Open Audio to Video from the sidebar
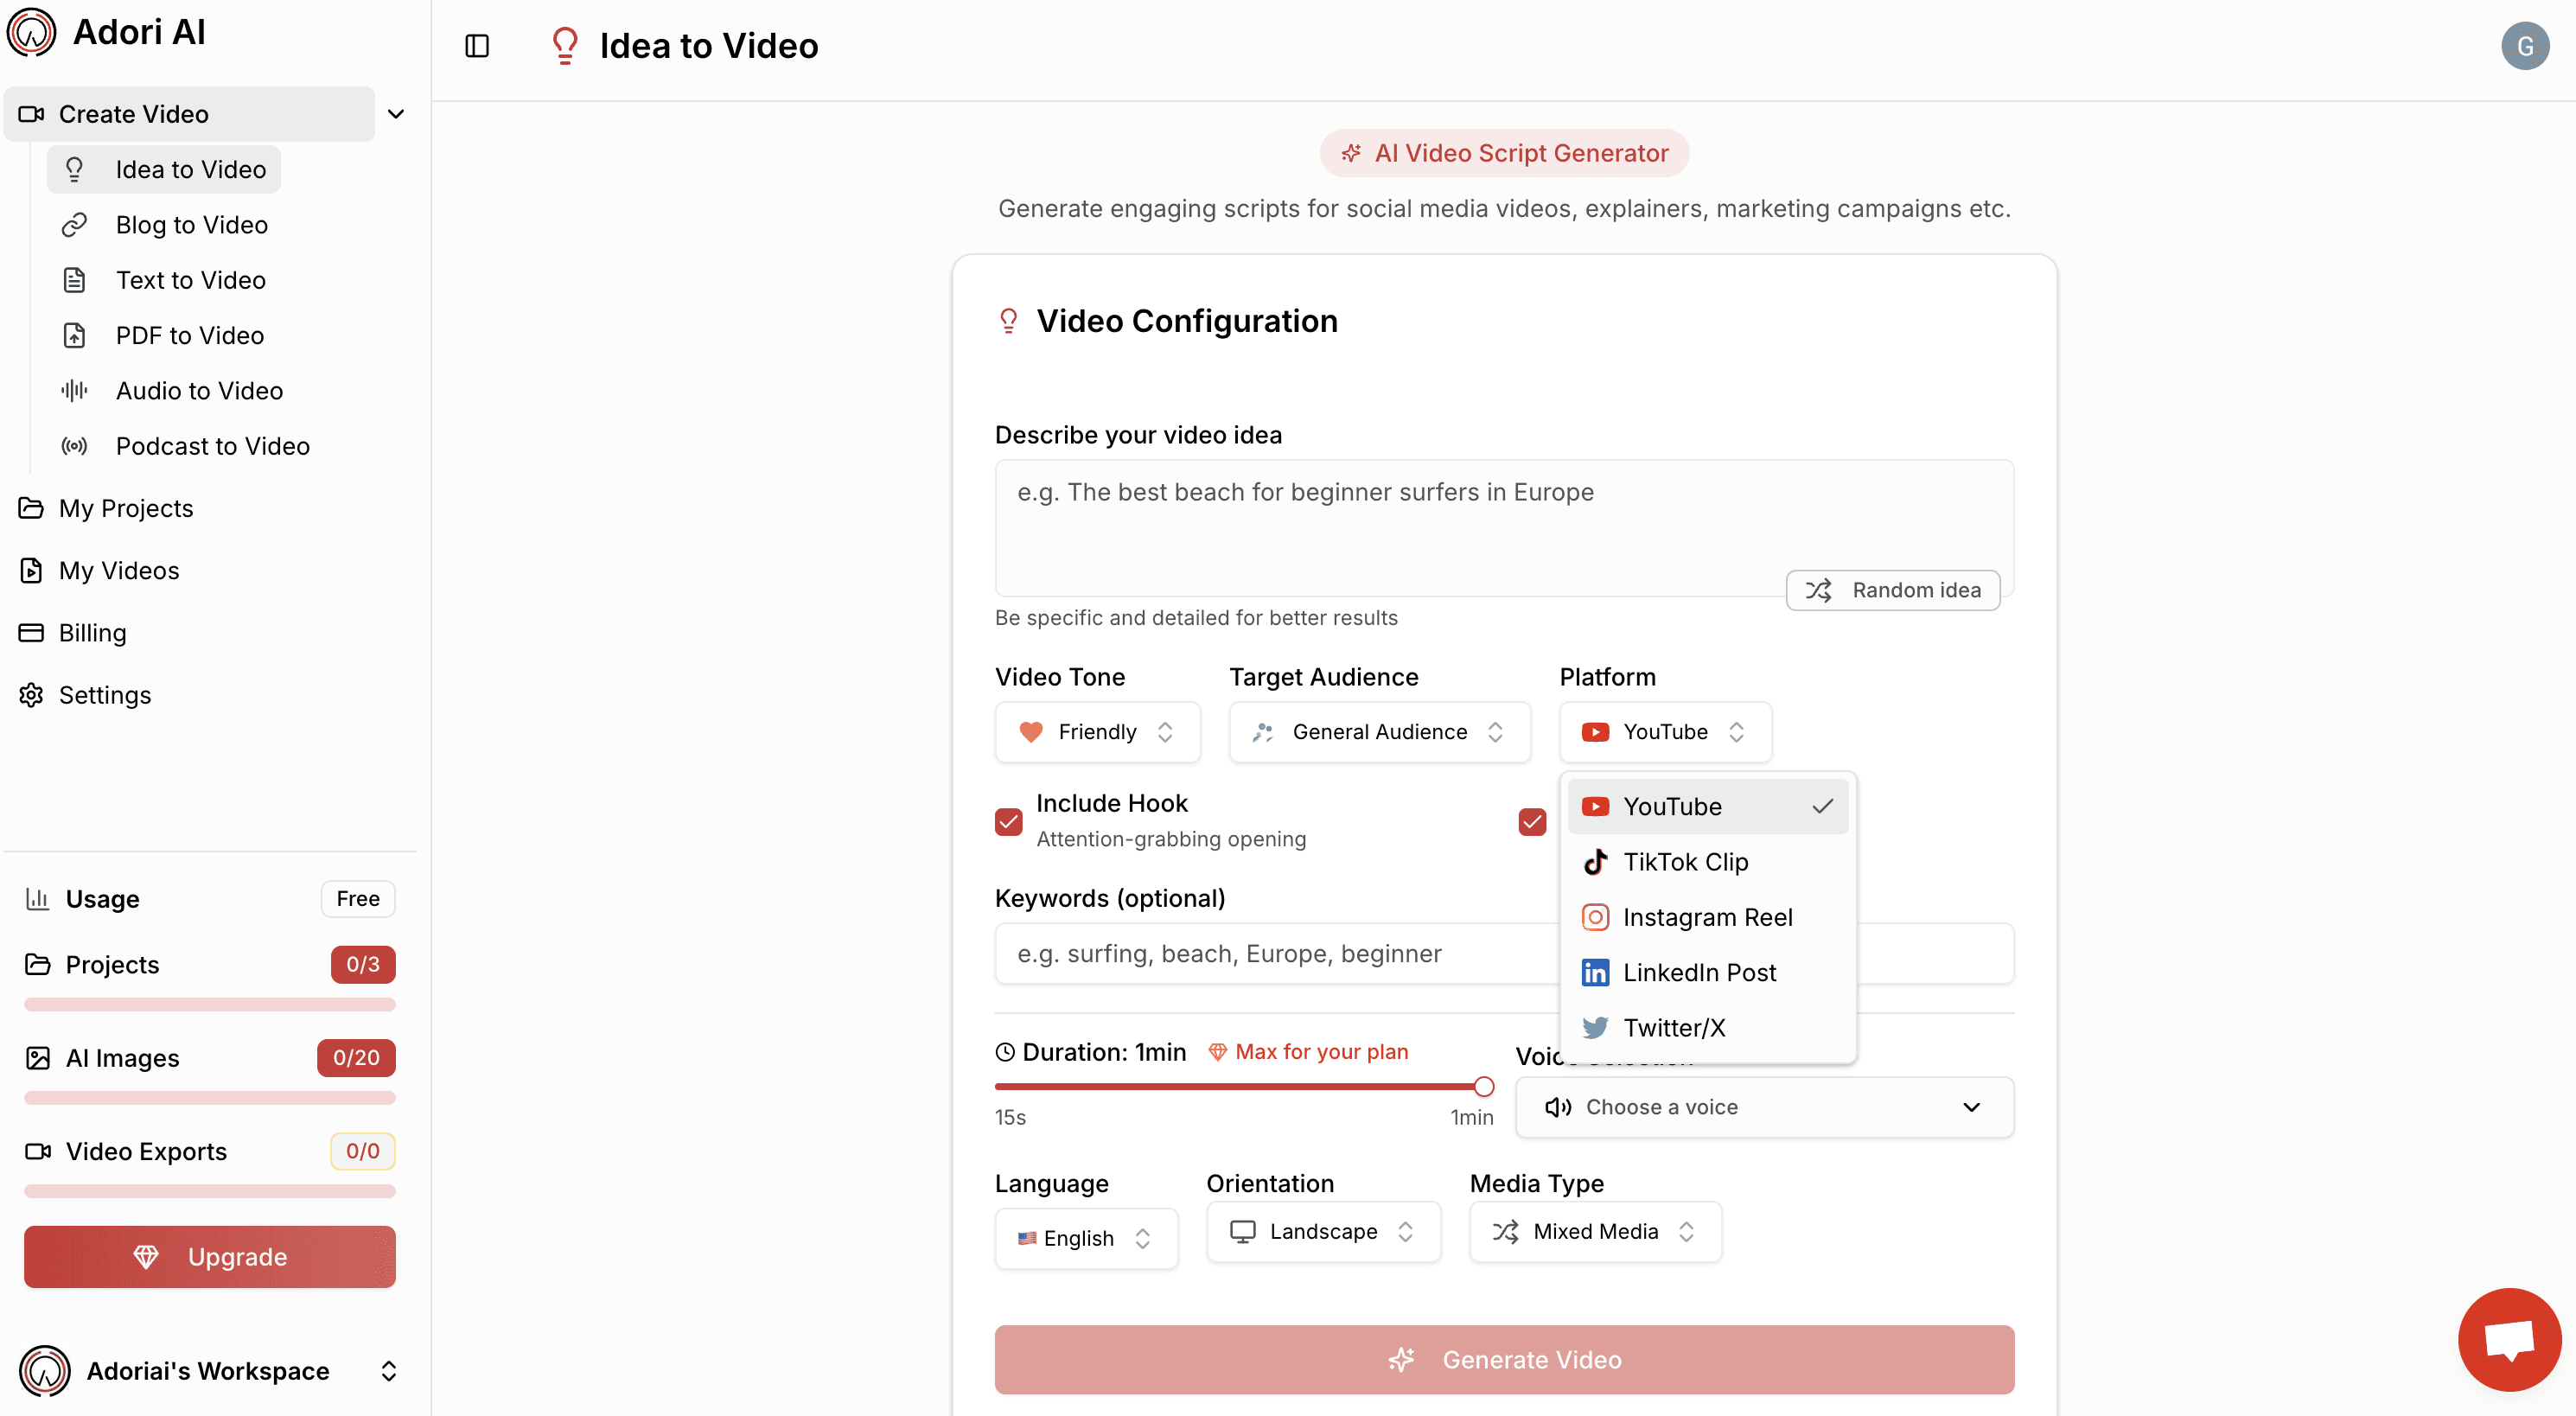 click(x=199, y=391)
